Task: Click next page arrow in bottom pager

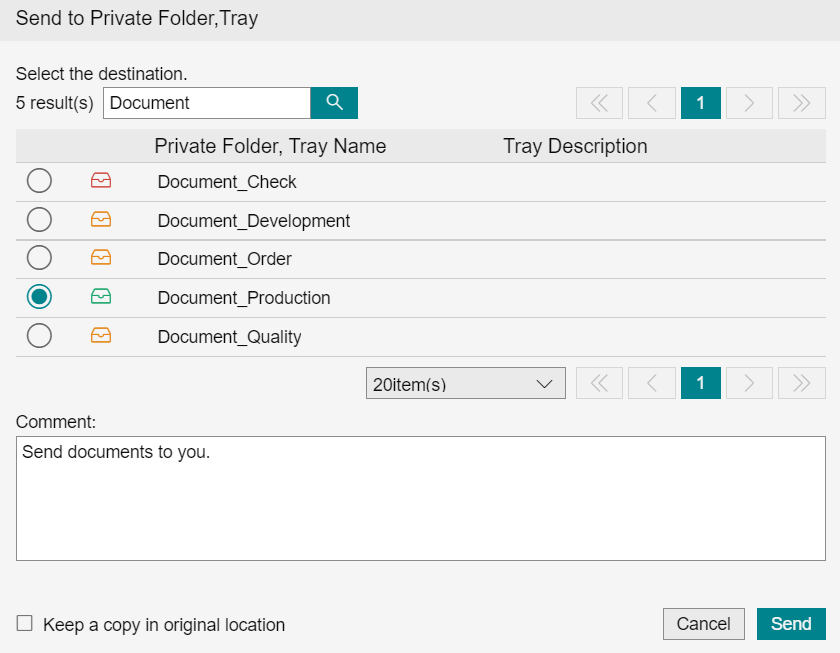Action: pyautogui.click(x=749, y=383)
